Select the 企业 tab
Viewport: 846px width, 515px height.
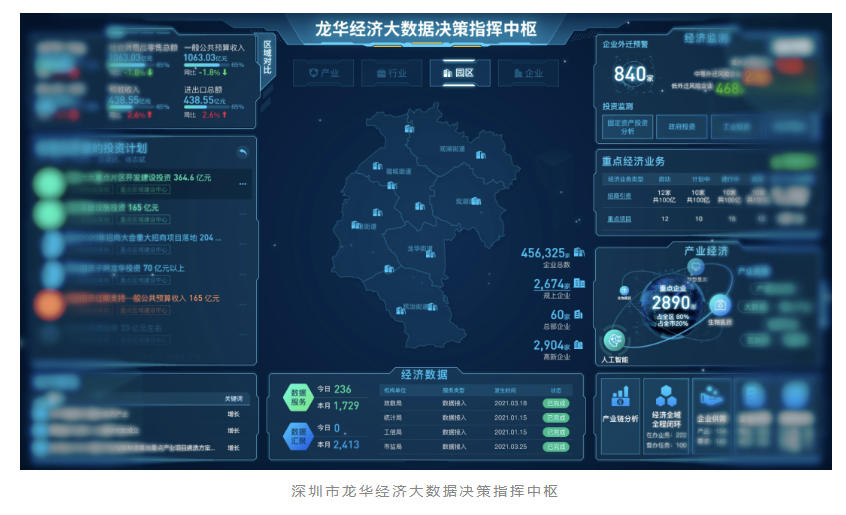pos(526,73)
